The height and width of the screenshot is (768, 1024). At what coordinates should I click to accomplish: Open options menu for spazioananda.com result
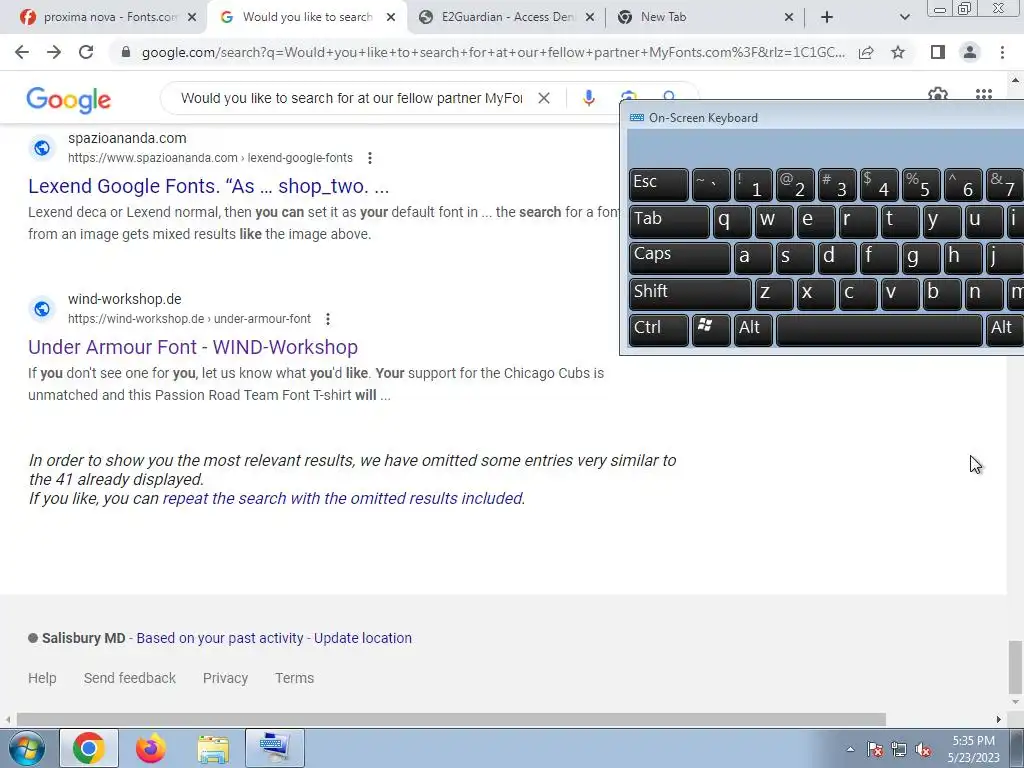click(x=370, y=158)
